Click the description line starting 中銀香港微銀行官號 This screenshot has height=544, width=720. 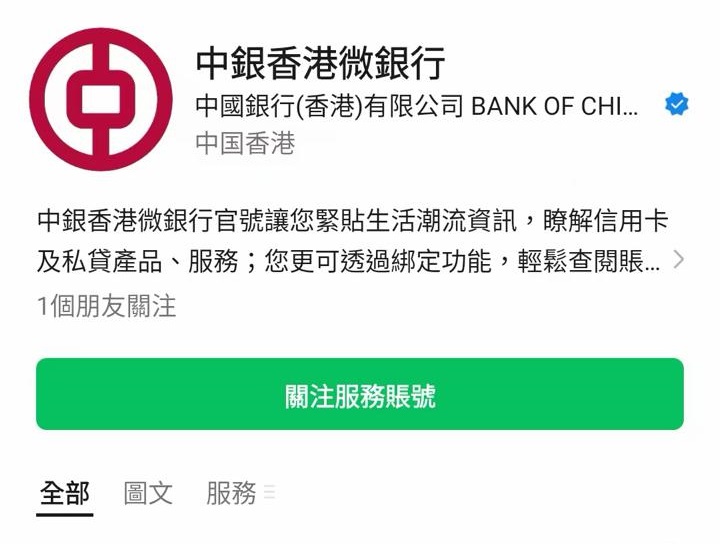pyautogui.click(x=353, y=220)
